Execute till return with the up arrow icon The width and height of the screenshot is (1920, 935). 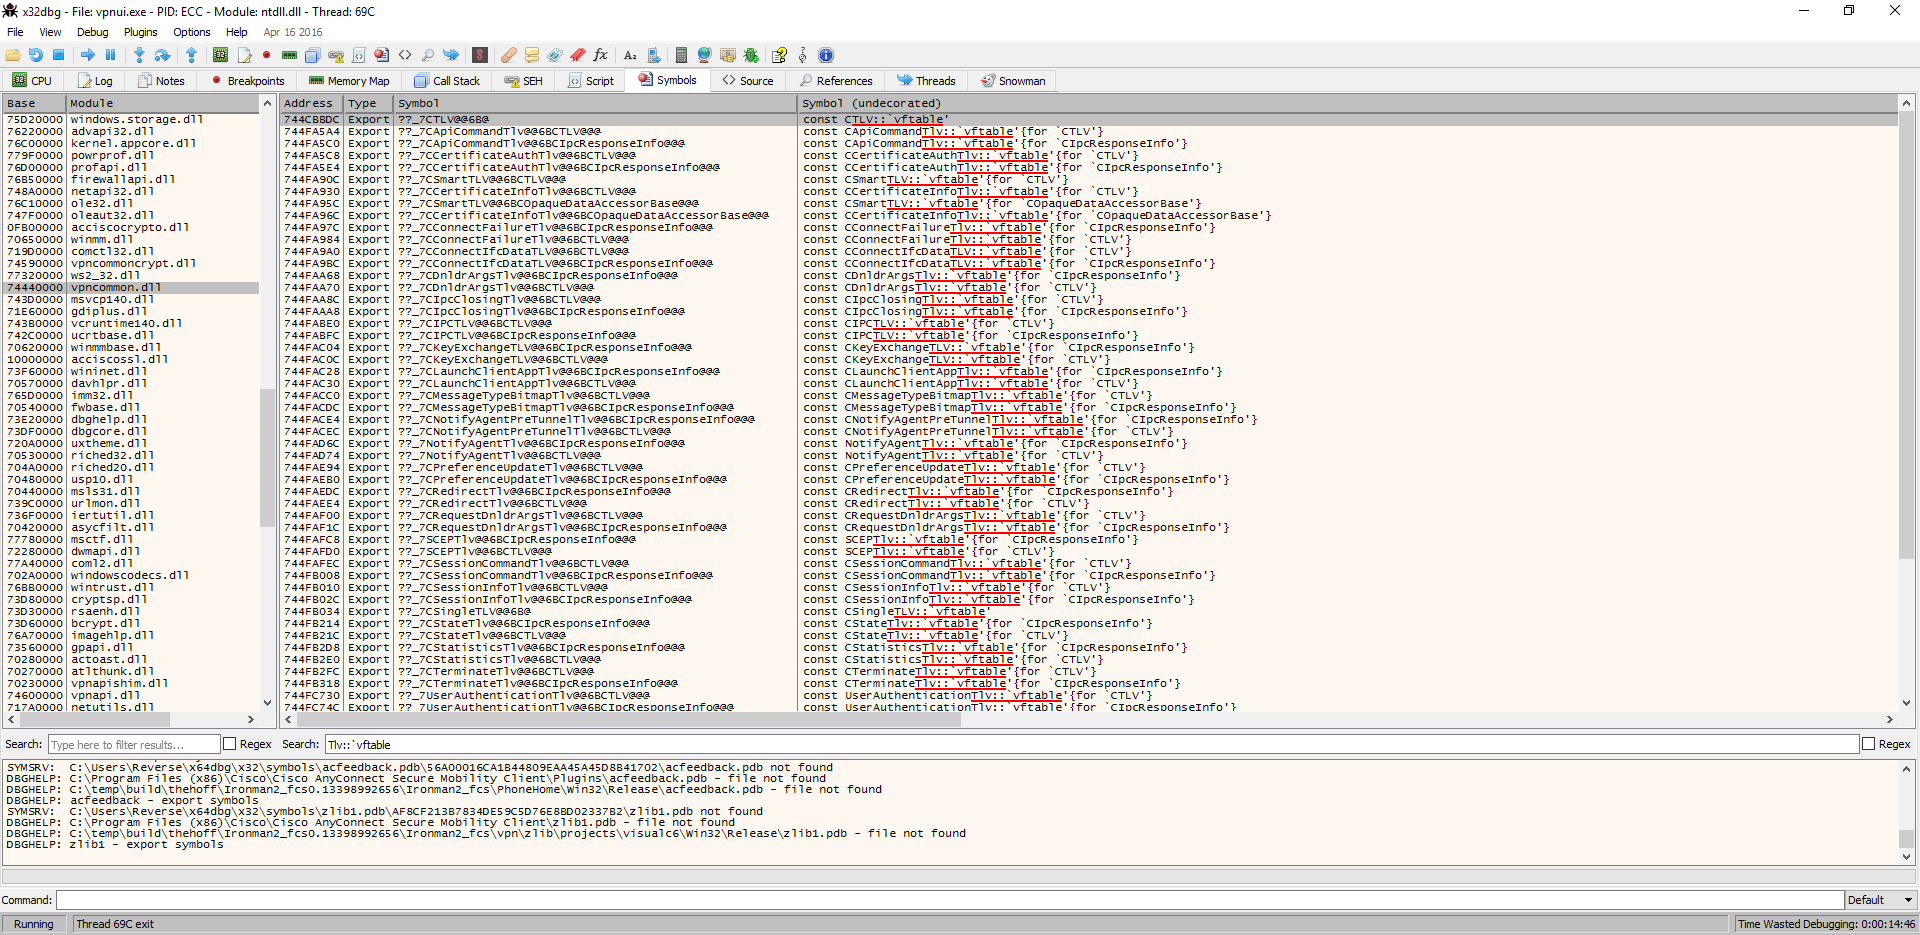point(191,55)
